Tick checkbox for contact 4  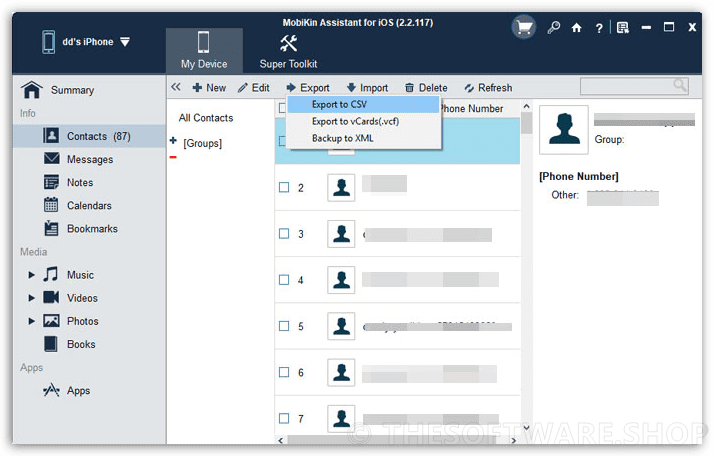point(284,280)
